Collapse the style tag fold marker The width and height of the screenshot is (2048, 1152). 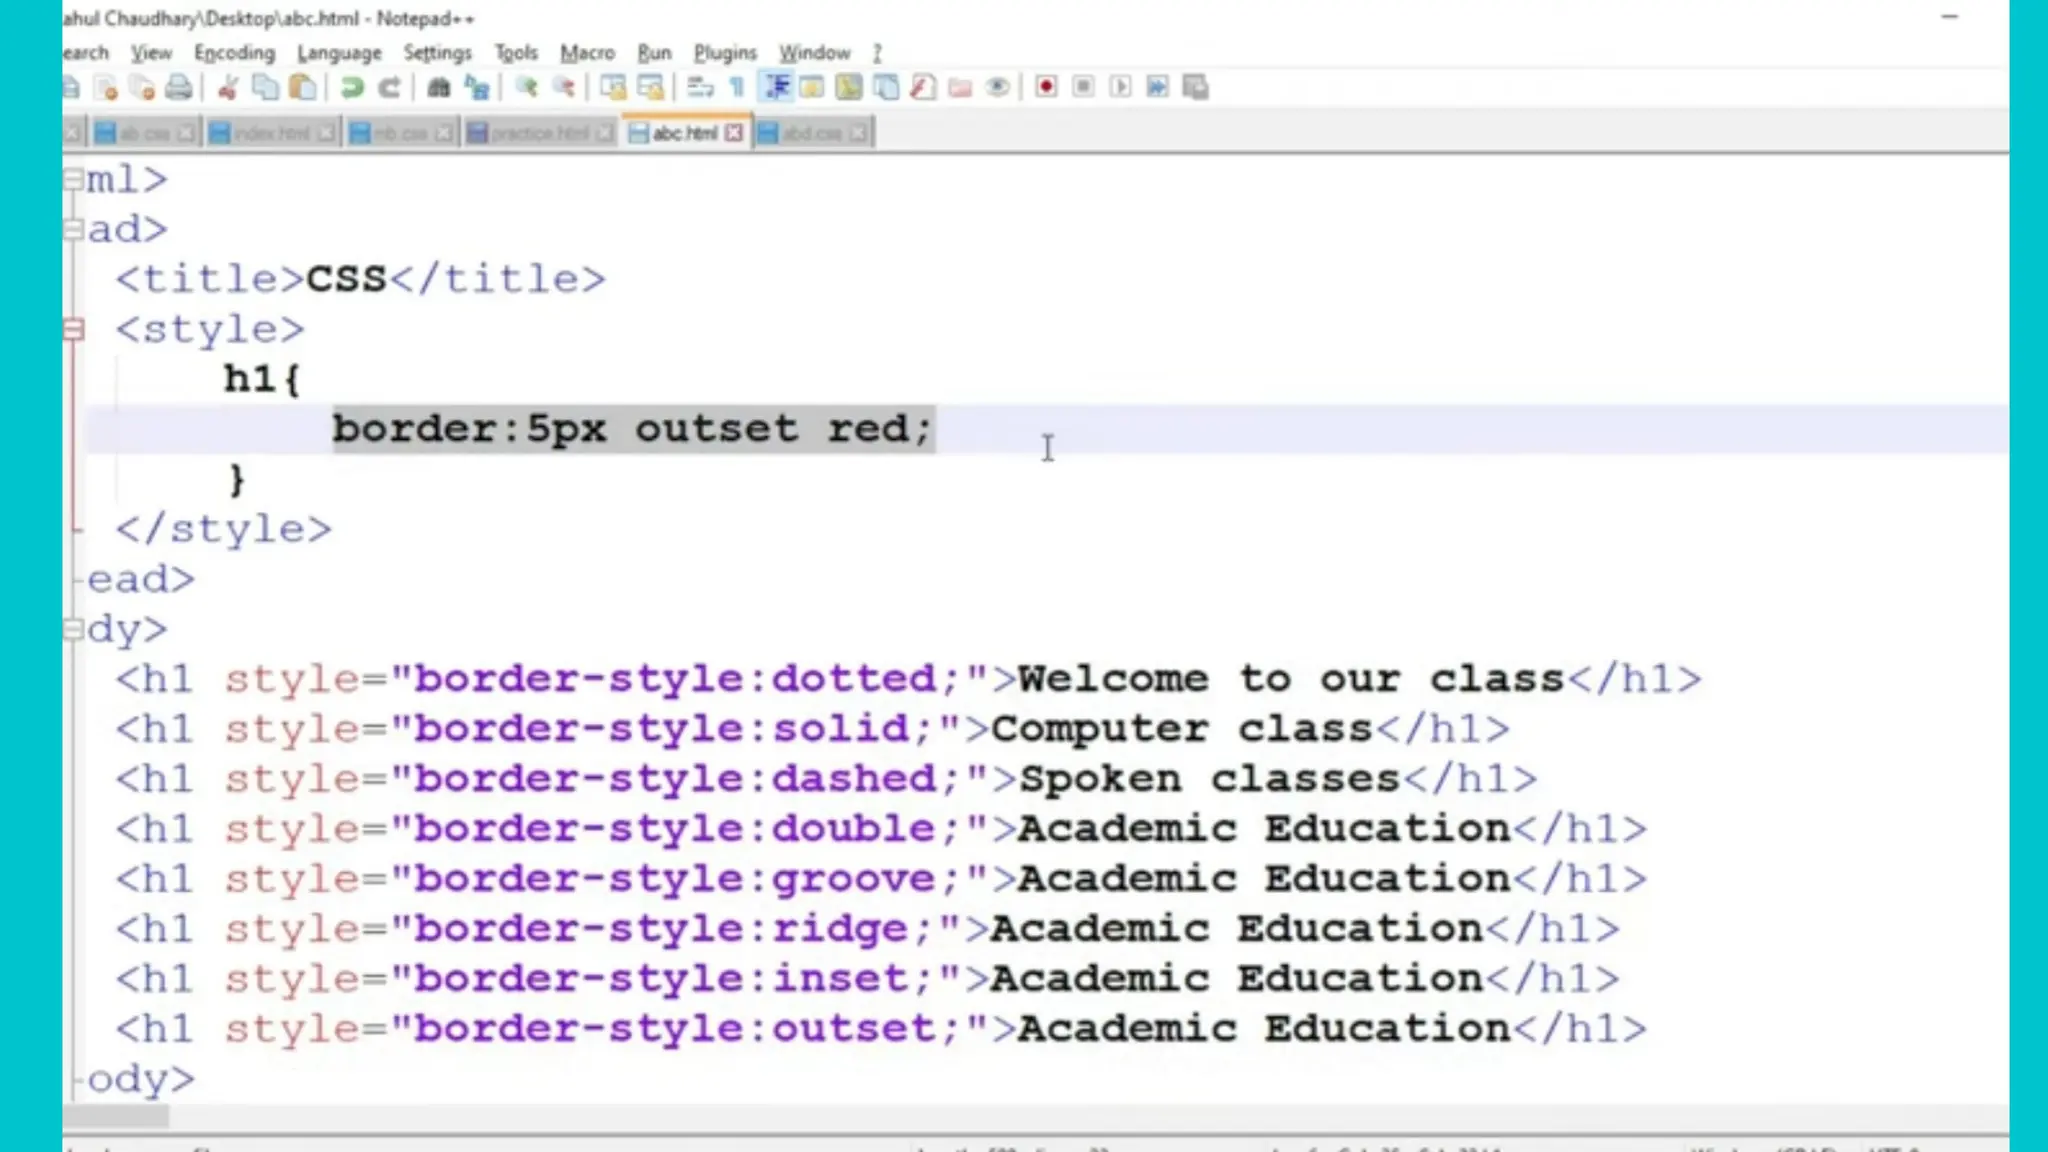[x=74, y=329]
